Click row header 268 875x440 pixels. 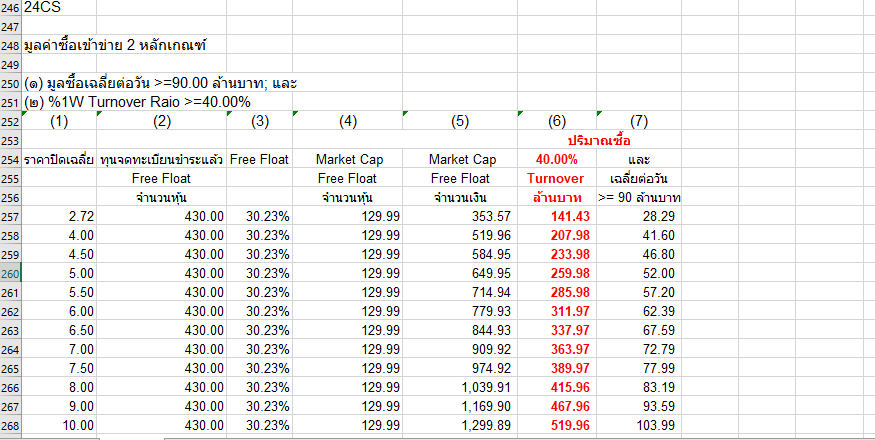click(11, 425)
